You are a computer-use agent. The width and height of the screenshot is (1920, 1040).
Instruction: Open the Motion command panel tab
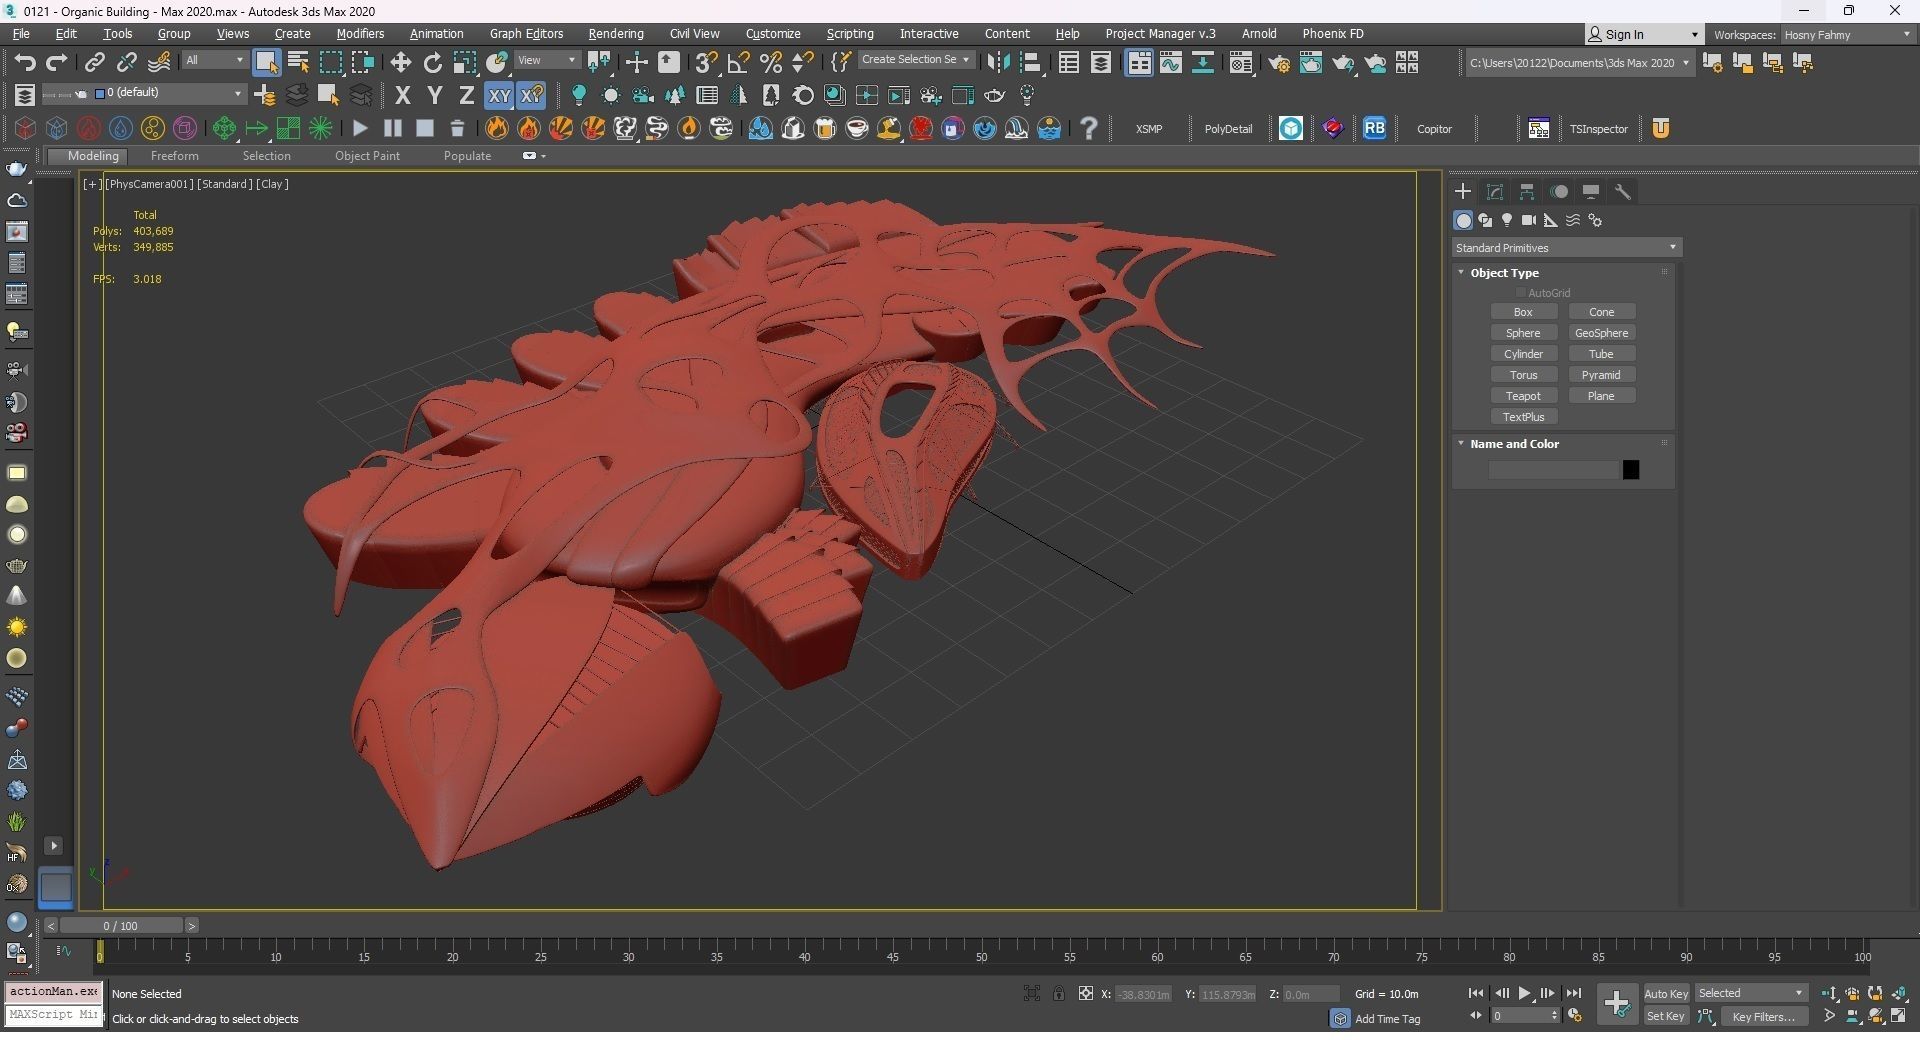pos(1559,191)
